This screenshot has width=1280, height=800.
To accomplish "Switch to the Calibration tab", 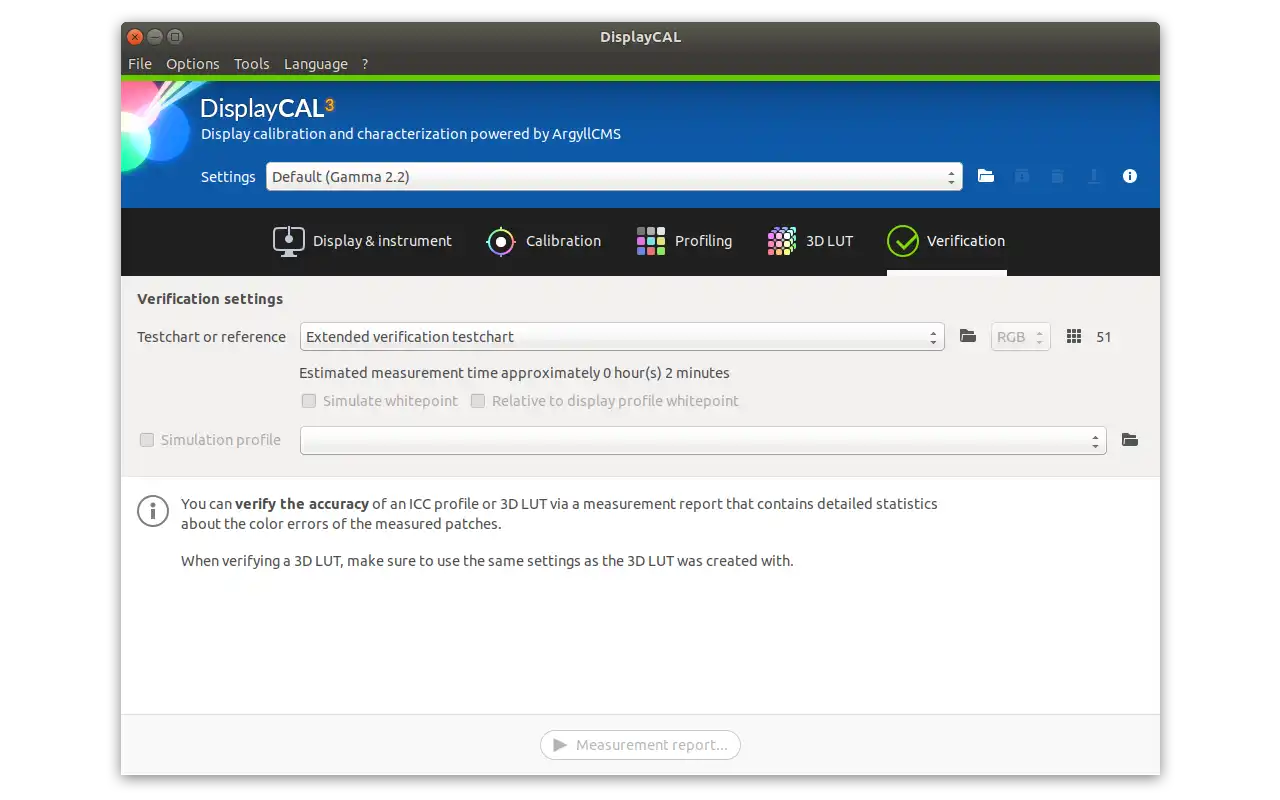I will coord(544,241).
